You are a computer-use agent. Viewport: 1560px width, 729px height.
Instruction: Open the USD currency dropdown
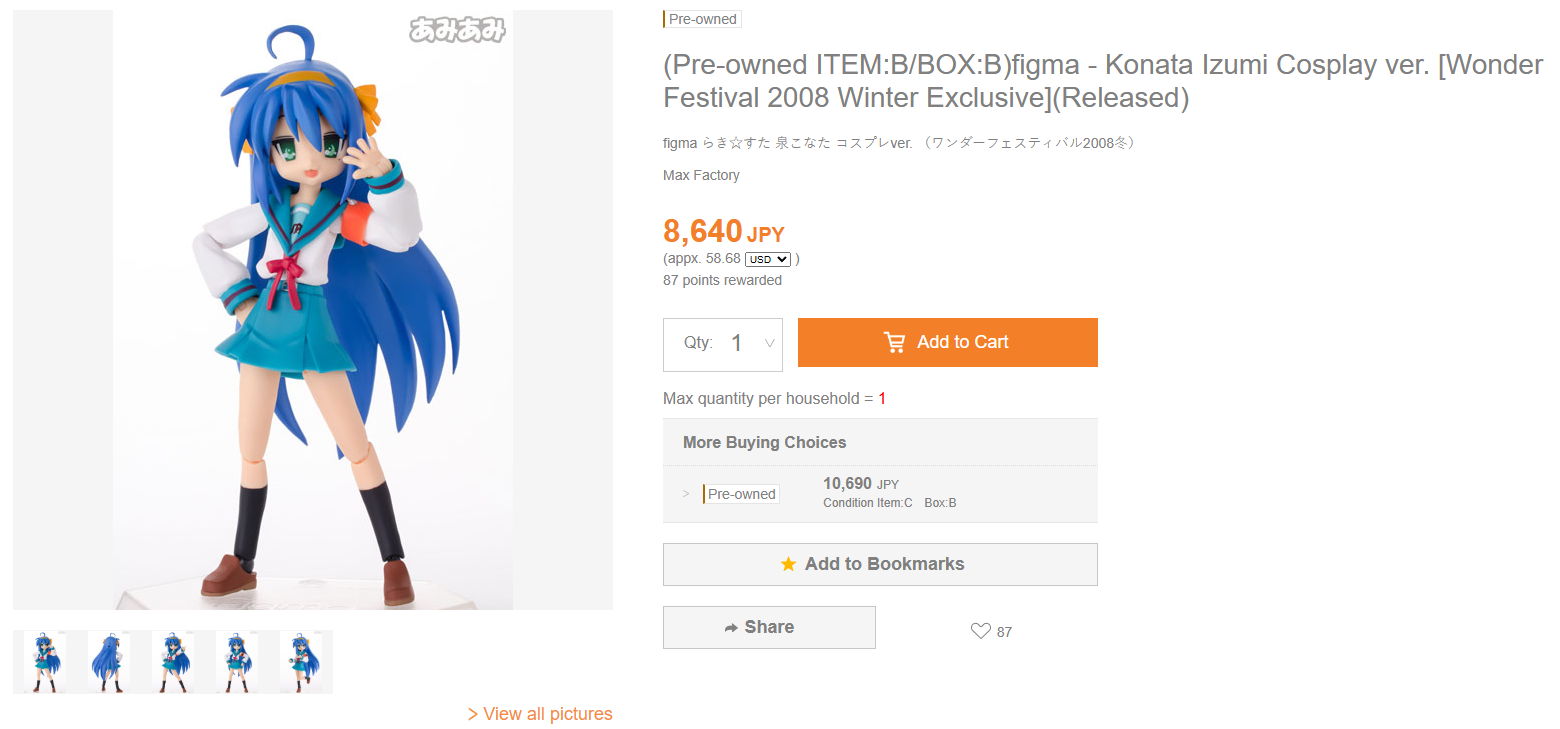coord(768,259)
